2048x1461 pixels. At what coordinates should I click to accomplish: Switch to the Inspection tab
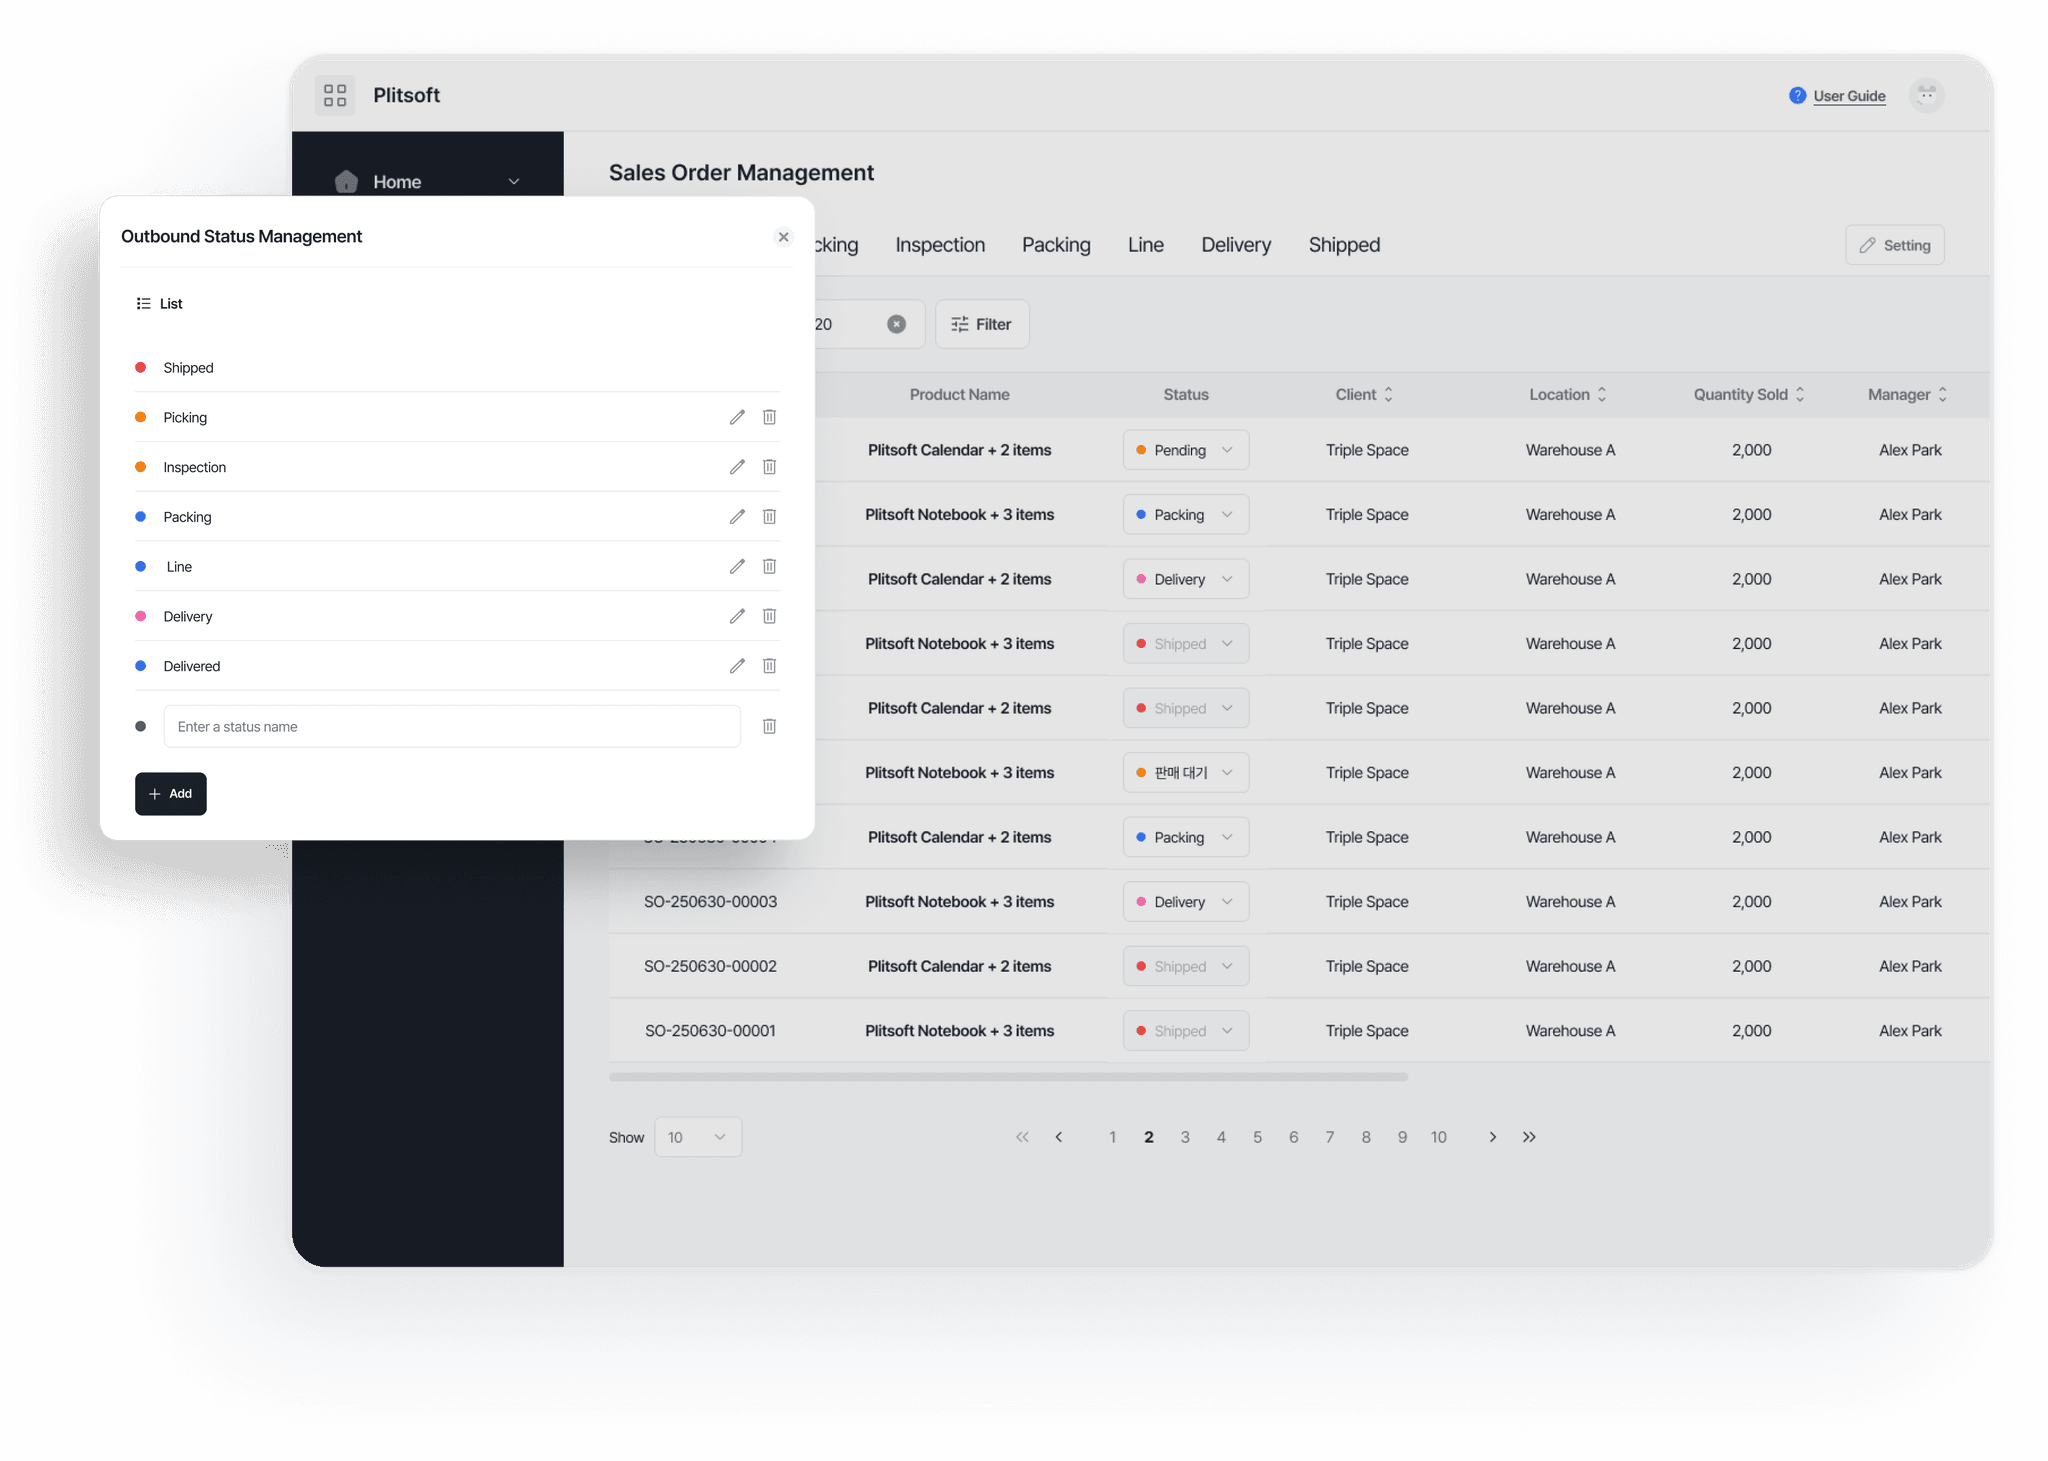pos(939,245)
